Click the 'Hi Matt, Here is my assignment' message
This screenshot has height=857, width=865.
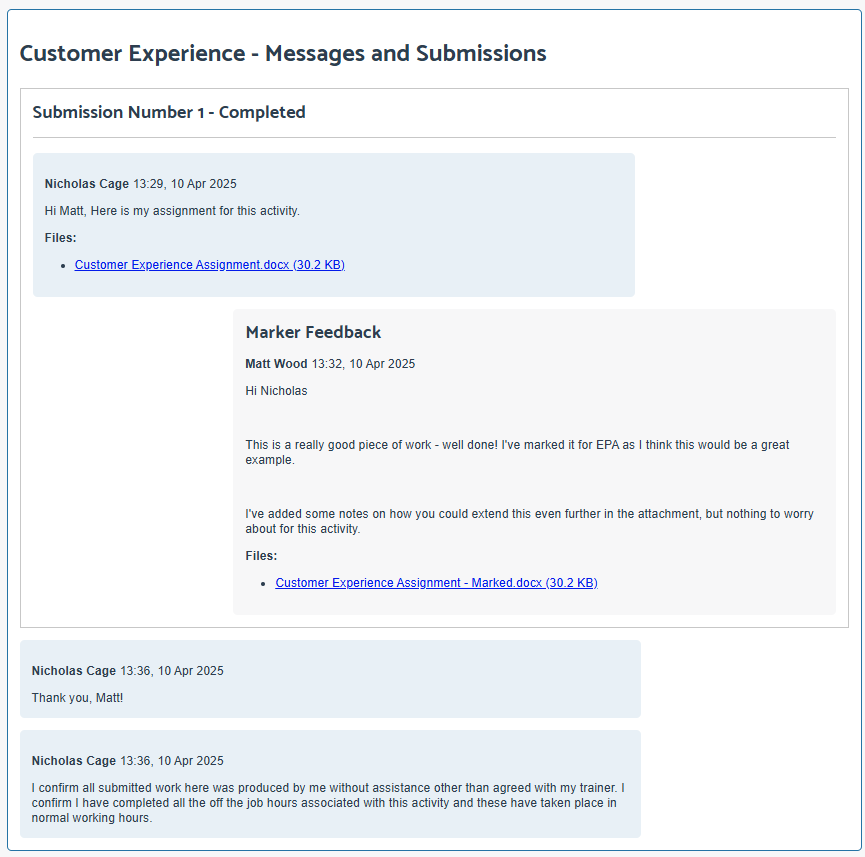172,211
